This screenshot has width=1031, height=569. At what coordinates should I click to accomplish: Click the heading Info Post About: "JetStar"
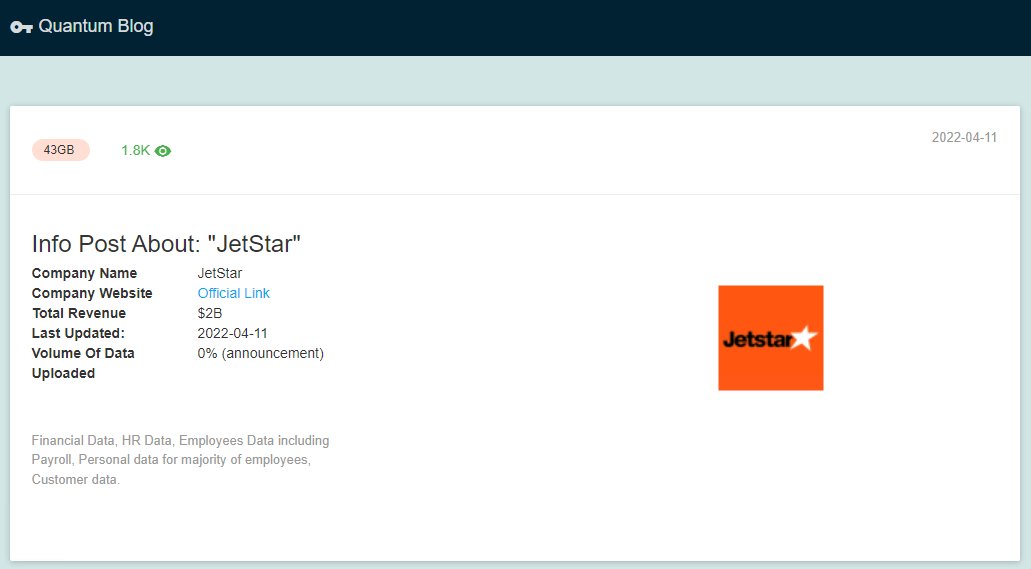coord(166,244)
